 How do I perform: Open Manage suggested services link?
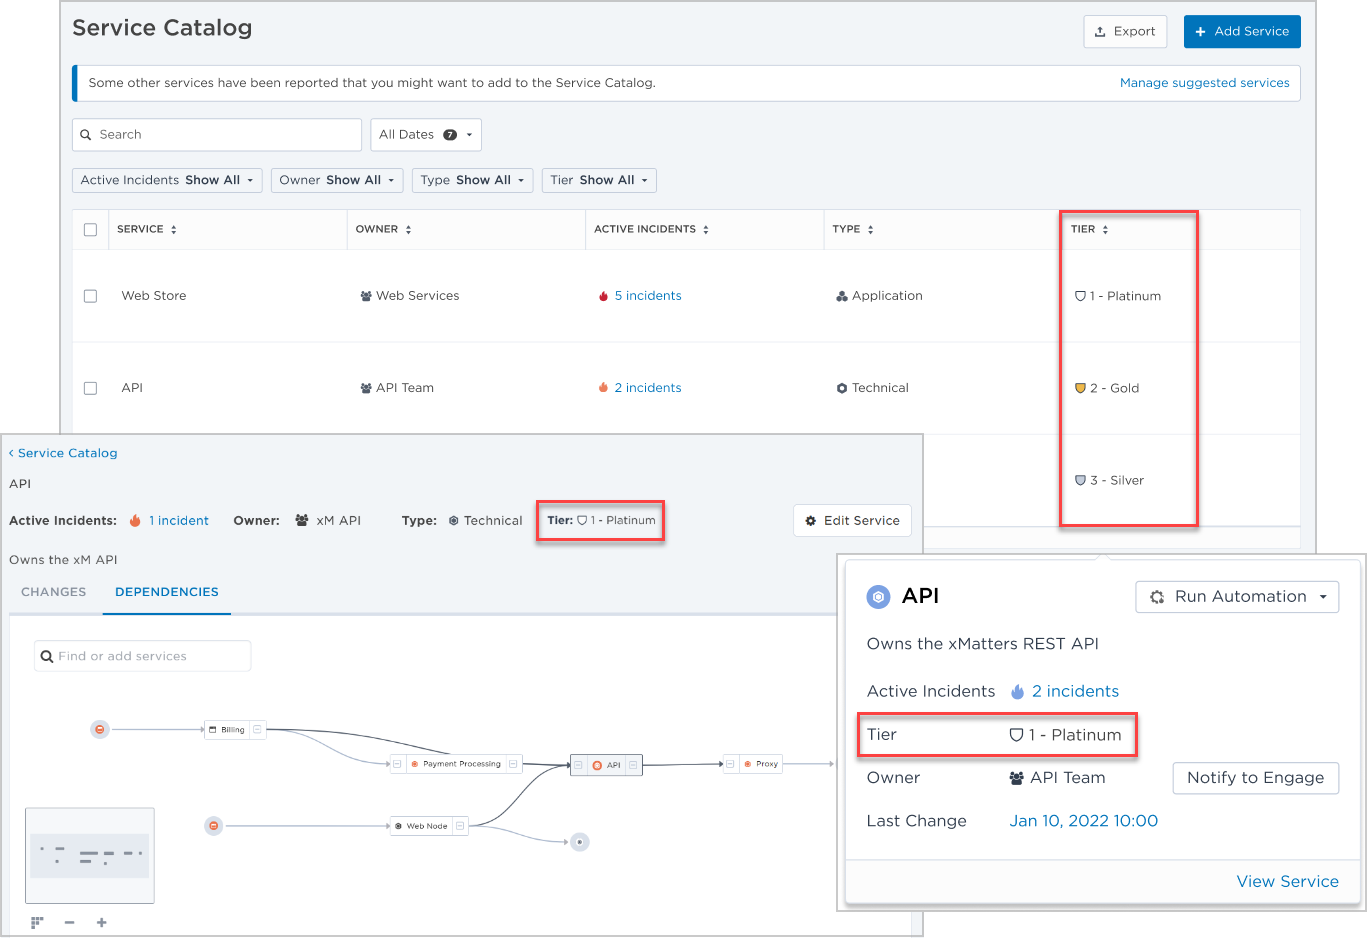tap(1205, 83)
